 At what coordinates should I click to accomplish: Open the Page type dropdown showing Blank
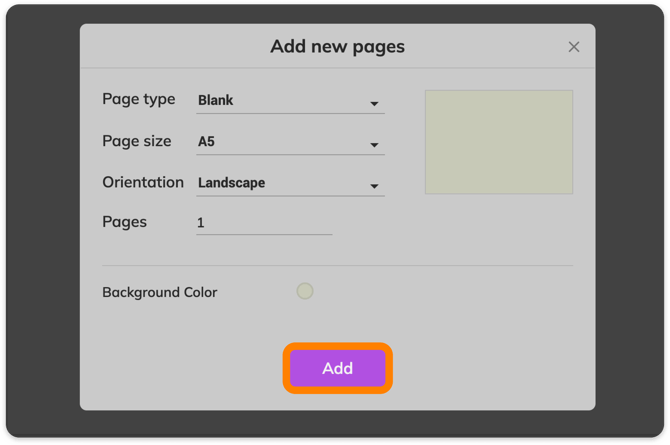pyautogui.click(x=290, y=101)
